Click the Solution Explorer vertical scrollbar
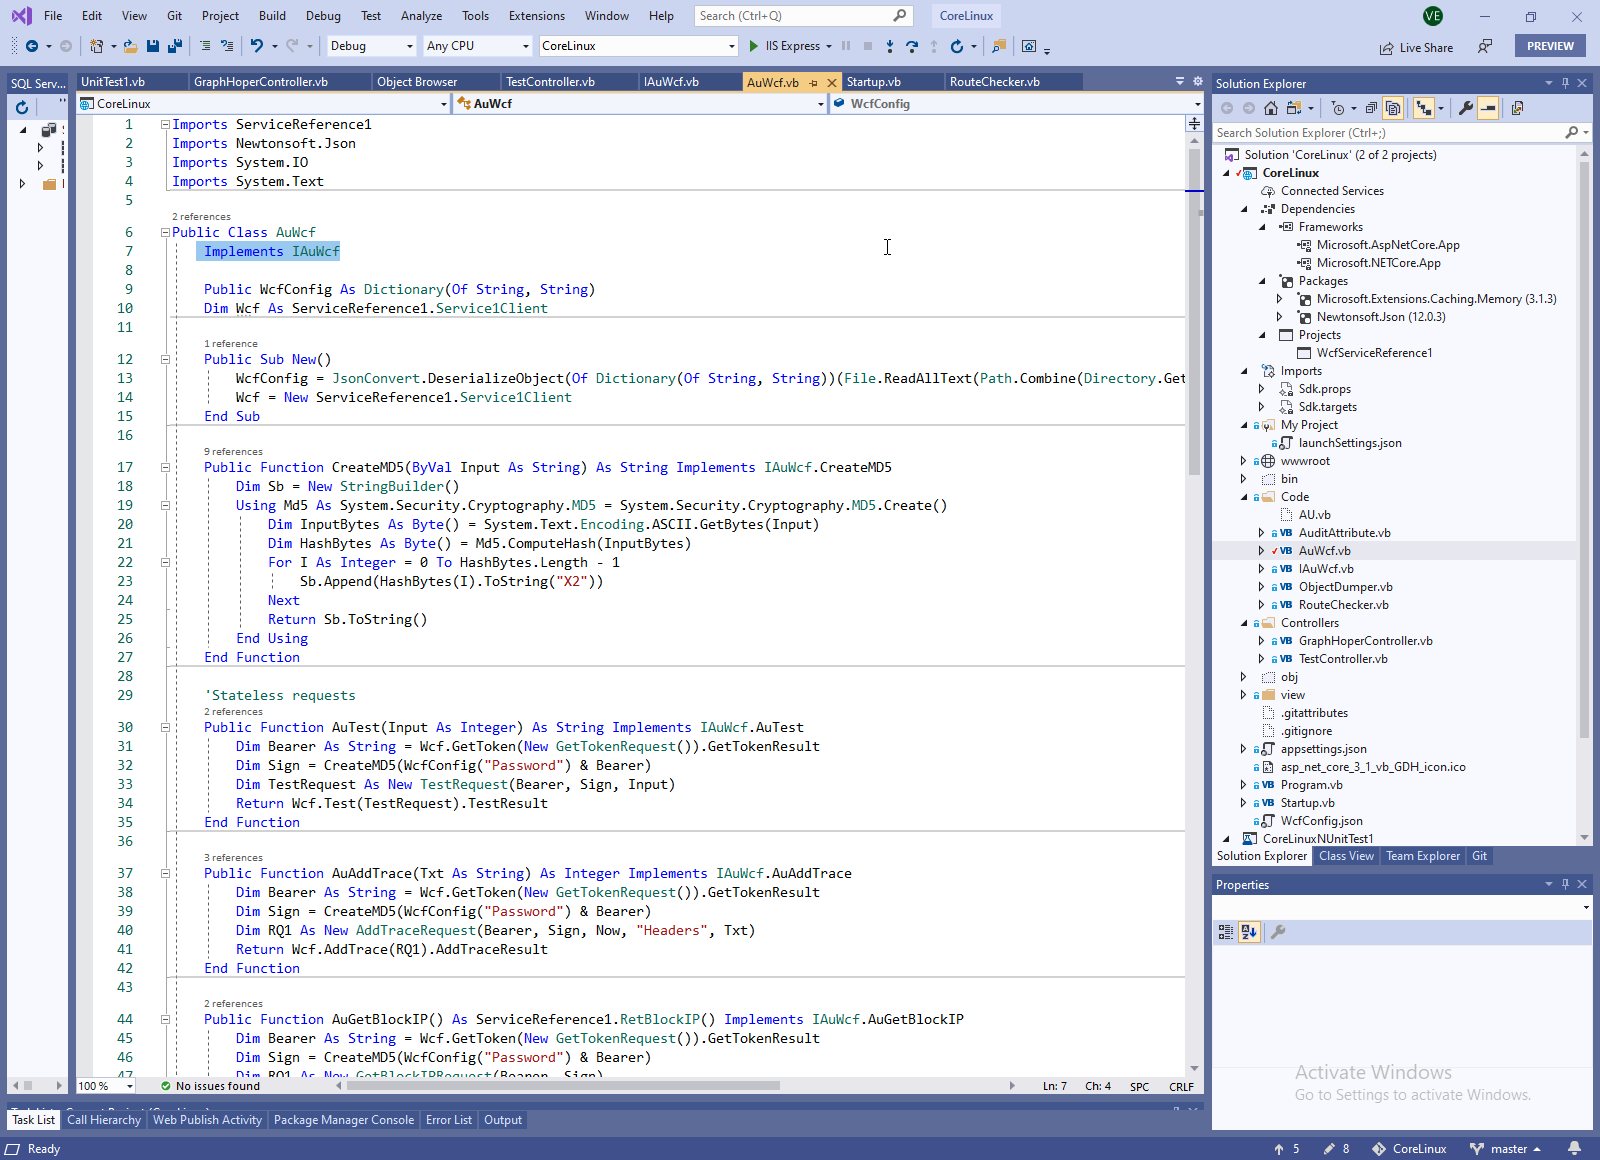Screen dimensions: 1600x1160 (x=1584, y=450)
